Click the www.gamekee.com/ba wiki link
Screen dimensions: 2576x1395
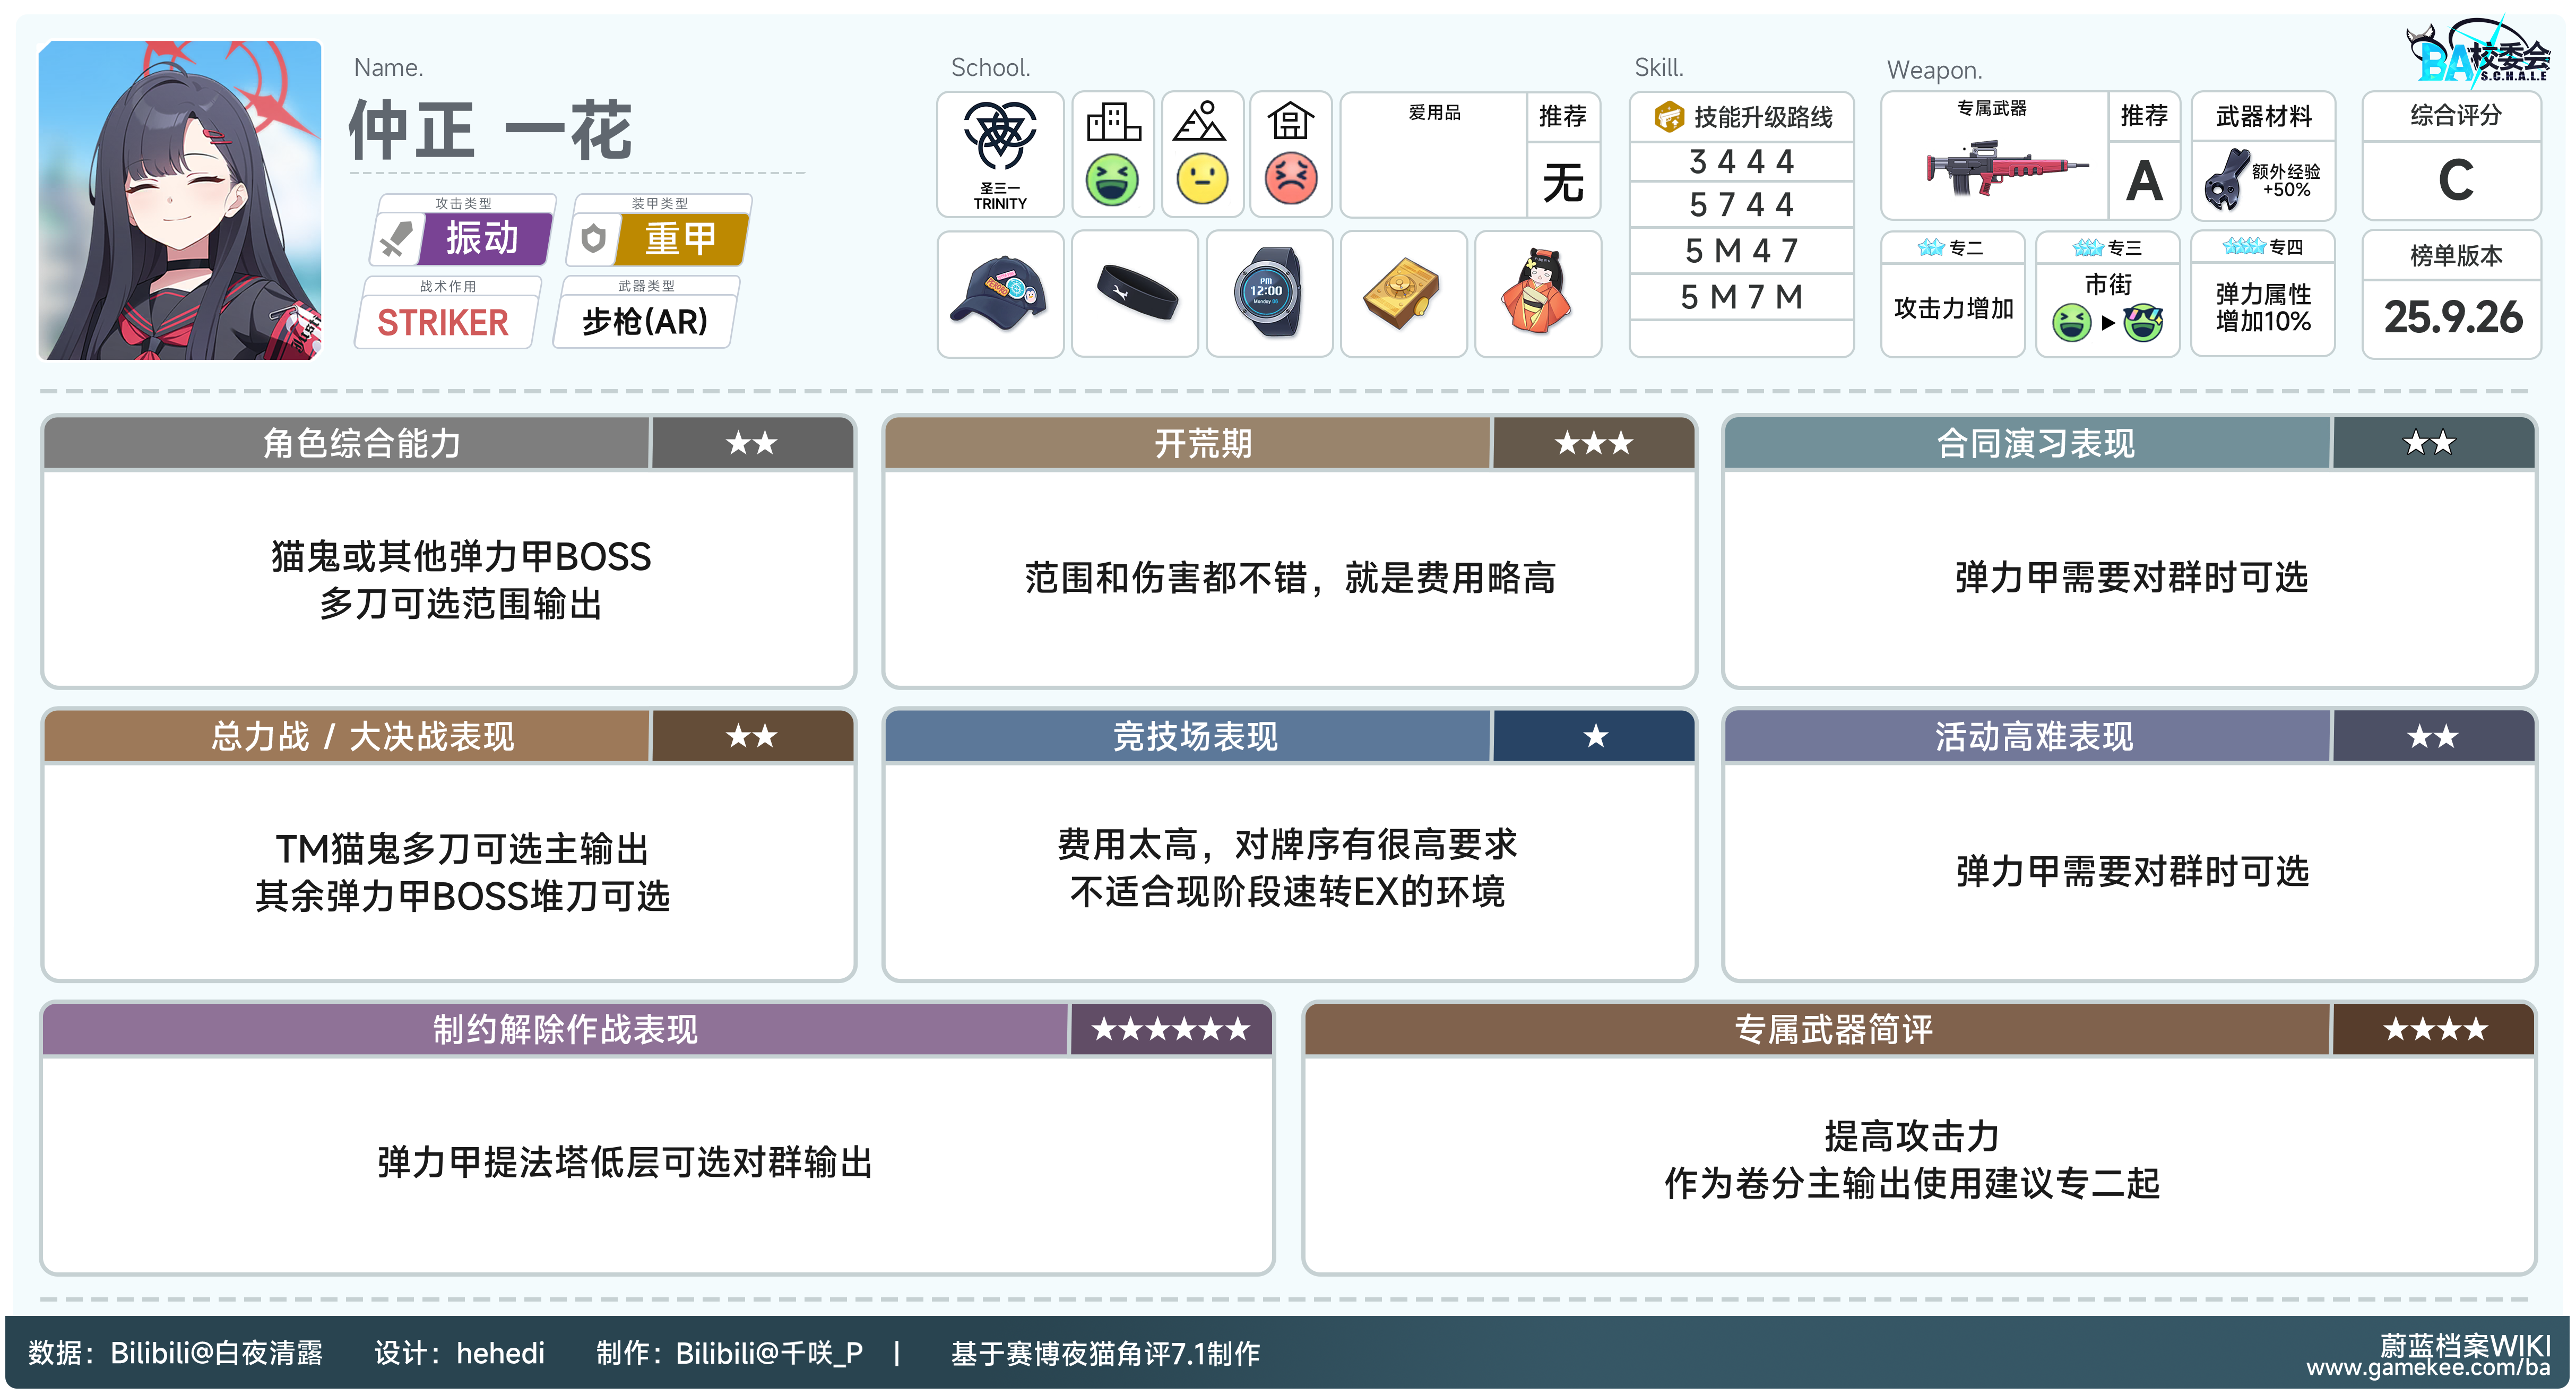(x=2428, y=1369)
